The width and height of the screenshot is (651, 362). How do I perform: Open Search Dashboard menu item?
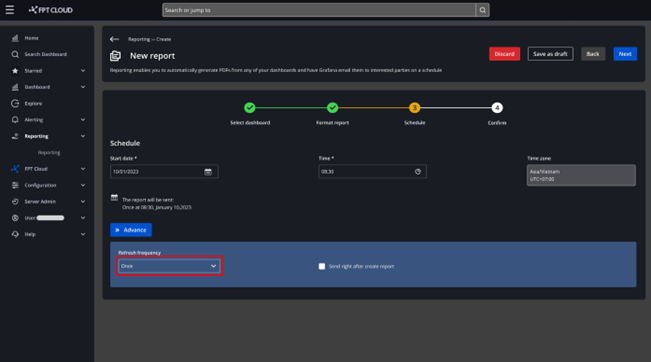[46, 54]
